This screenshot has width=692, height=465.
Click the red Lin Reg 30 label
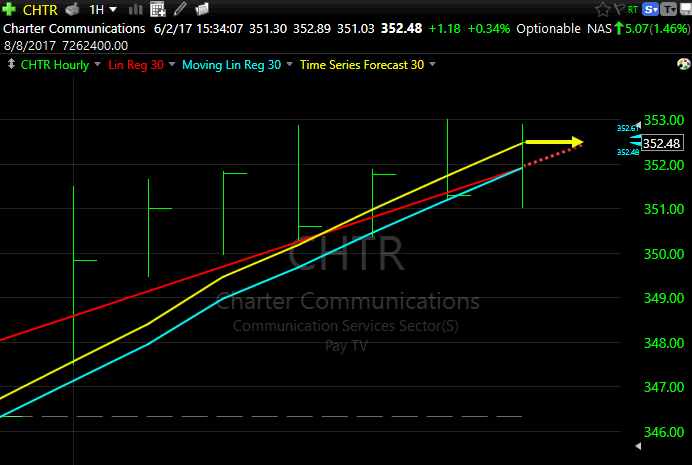[136, 65]
